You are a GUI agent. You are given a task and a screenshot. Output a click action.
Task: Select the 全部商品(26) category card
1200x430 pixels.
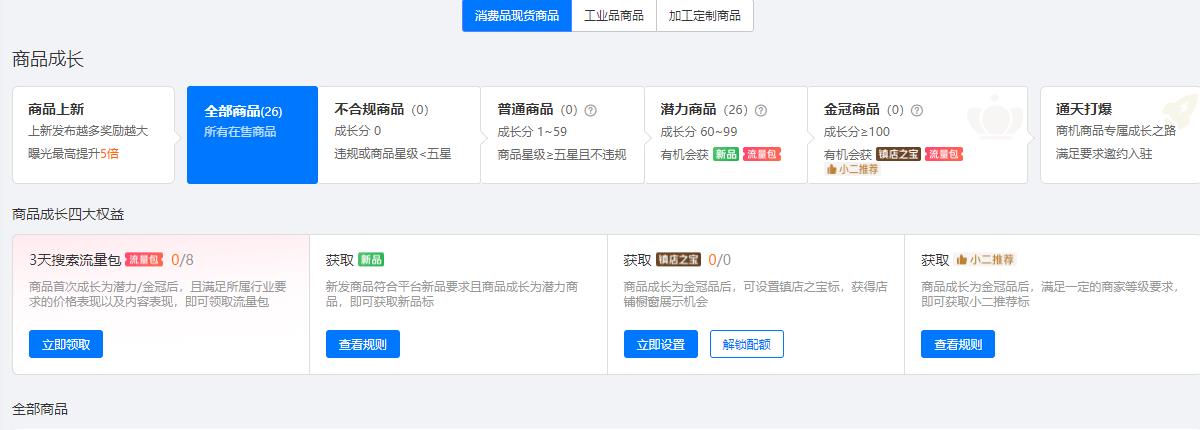252,135
